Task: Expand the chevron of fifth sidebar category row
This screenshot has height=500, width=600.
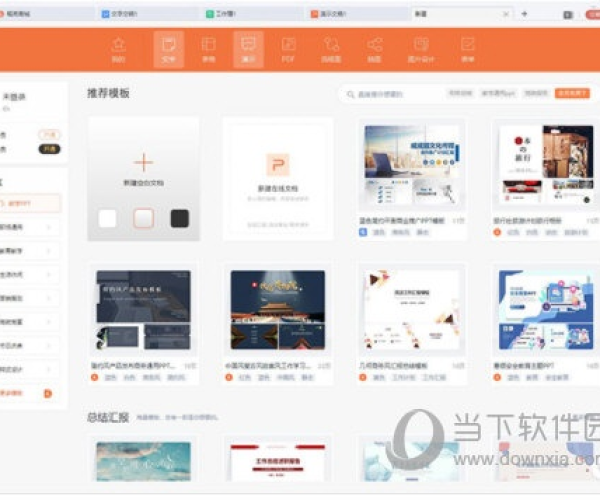Action: tap(49, 322)
